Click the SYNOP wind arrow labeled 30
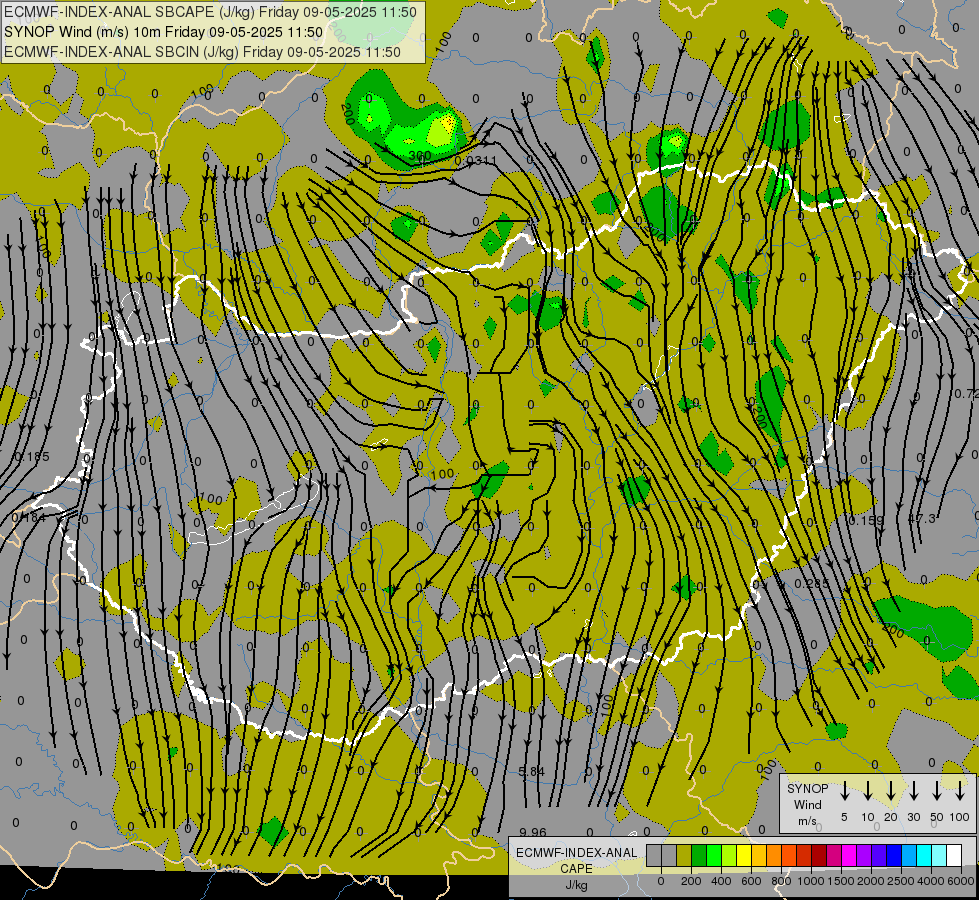 click(913, 791)
